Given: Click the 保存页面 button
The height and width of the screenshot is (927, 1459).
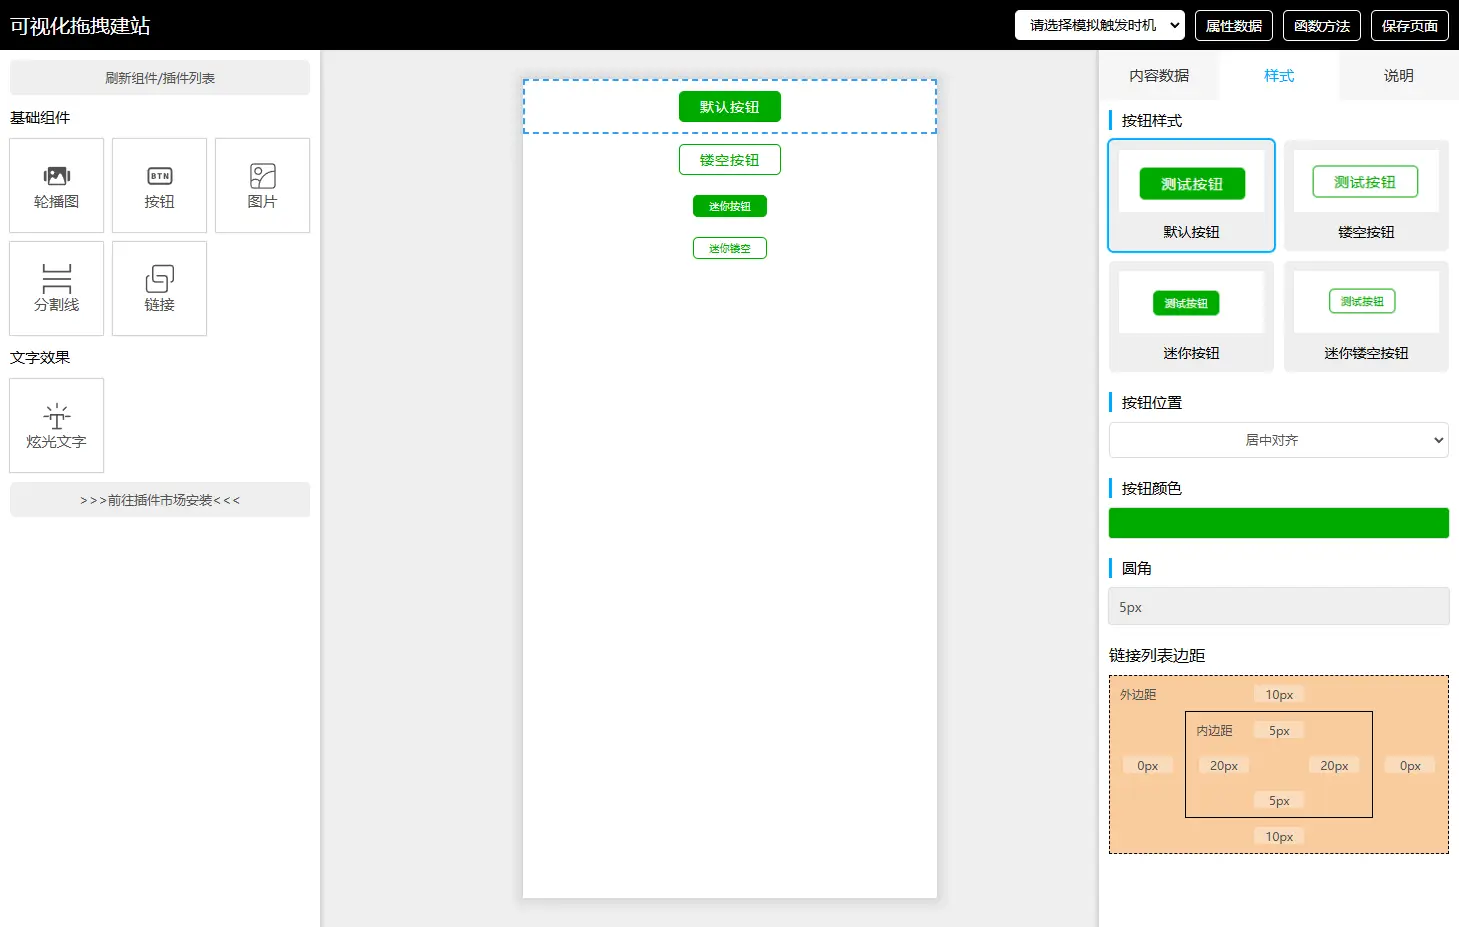Looking at the screenshot, I should (1409, 26).
